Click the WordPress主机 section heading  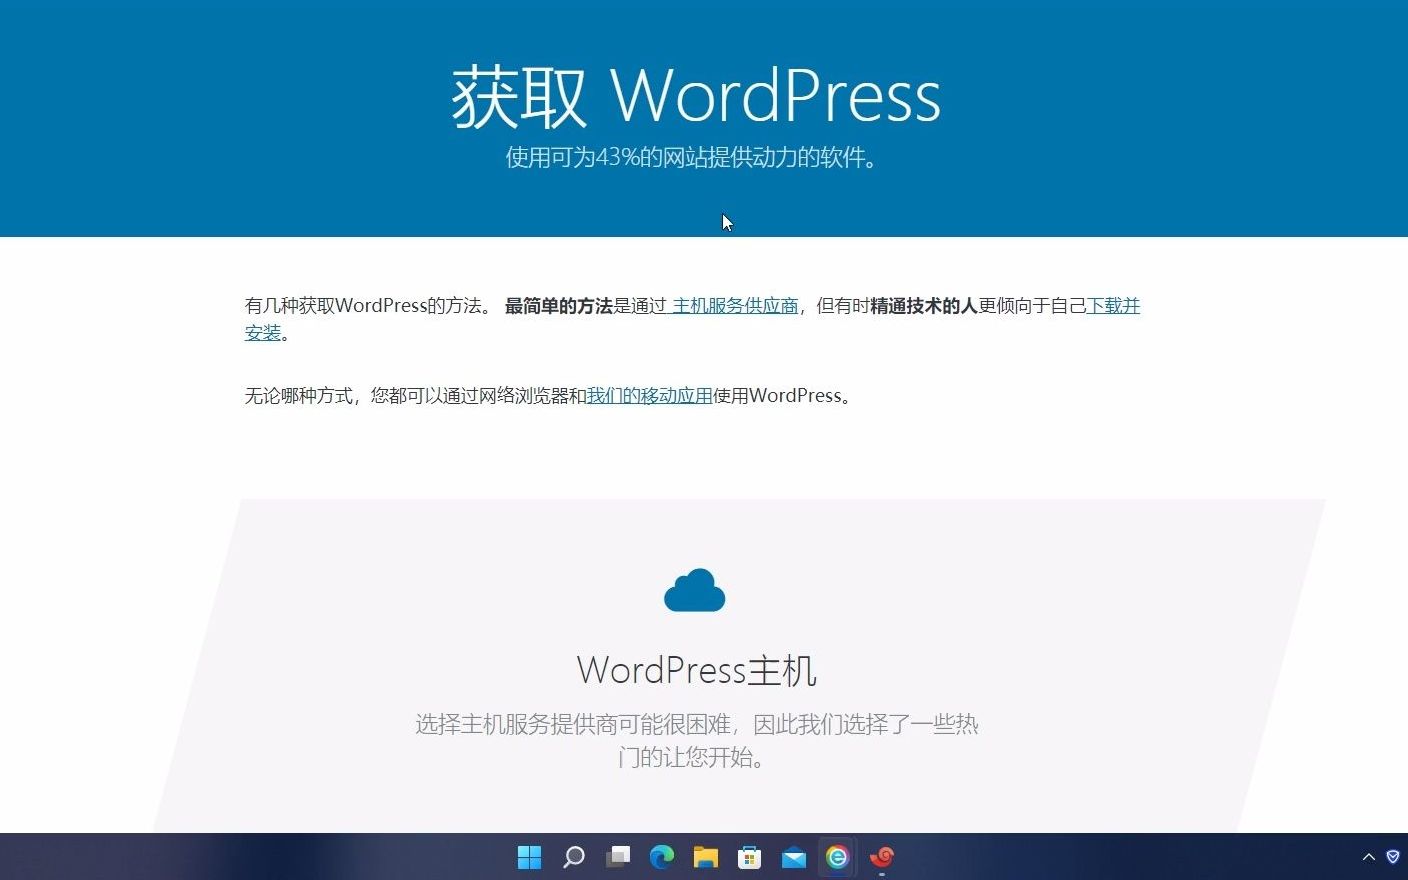[x=697, y=670]
